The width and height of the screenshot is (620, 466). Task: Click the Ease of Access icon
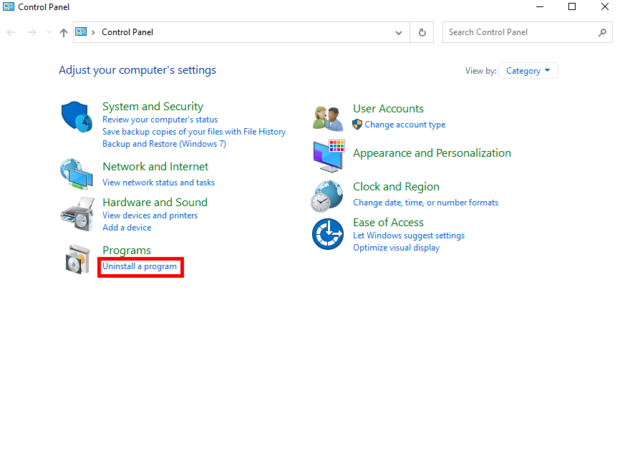[328, 234]
